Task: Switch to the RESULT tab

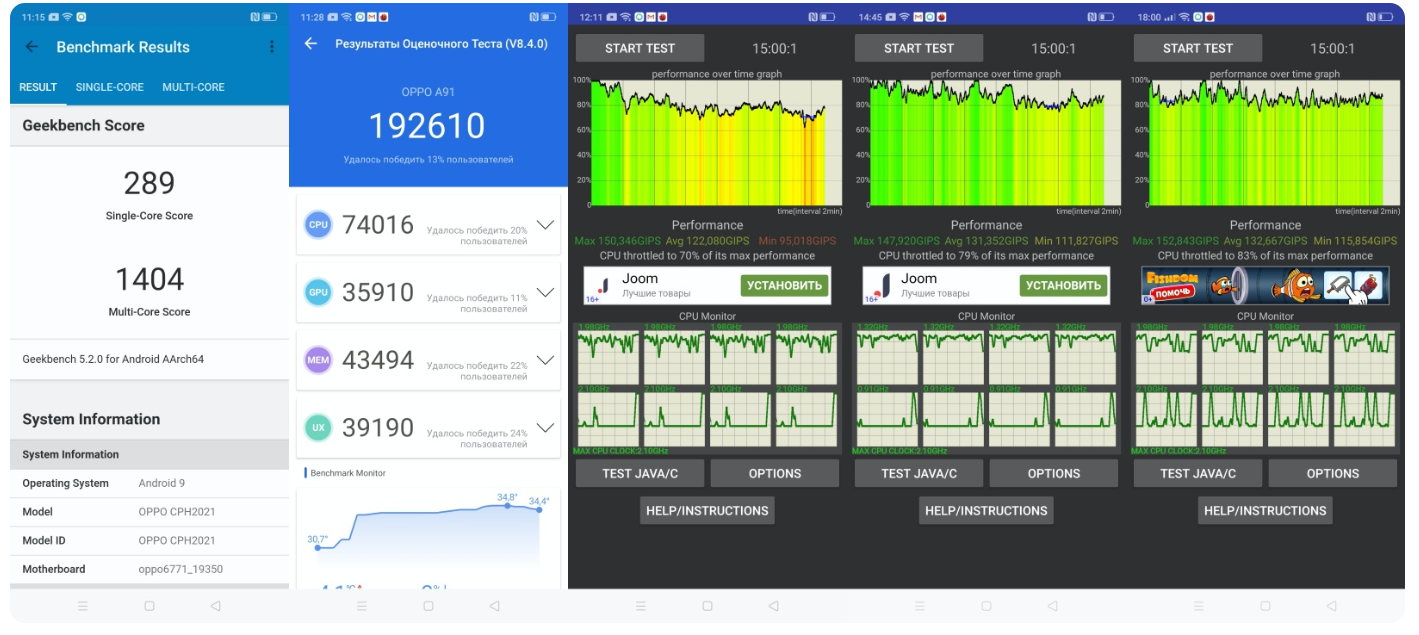Action: pos(38,87)
